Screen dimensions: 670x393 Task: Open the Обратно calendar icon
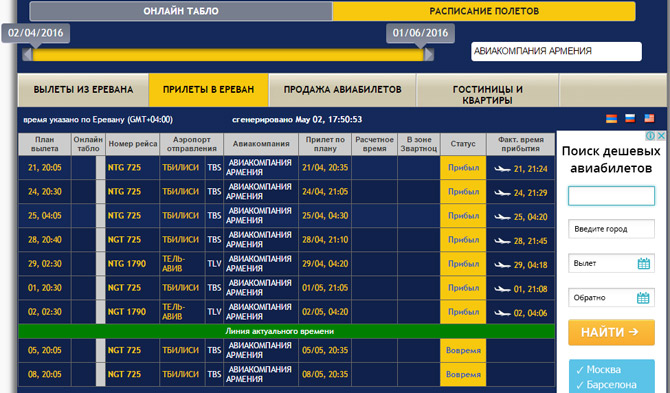[643, 298]
